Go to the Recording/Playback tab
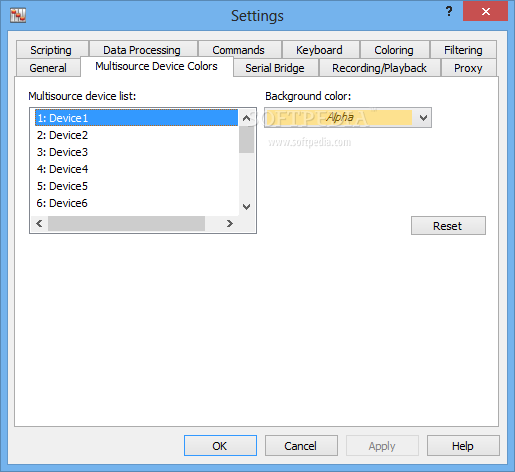Screen dimensions: 515x472 379,68
